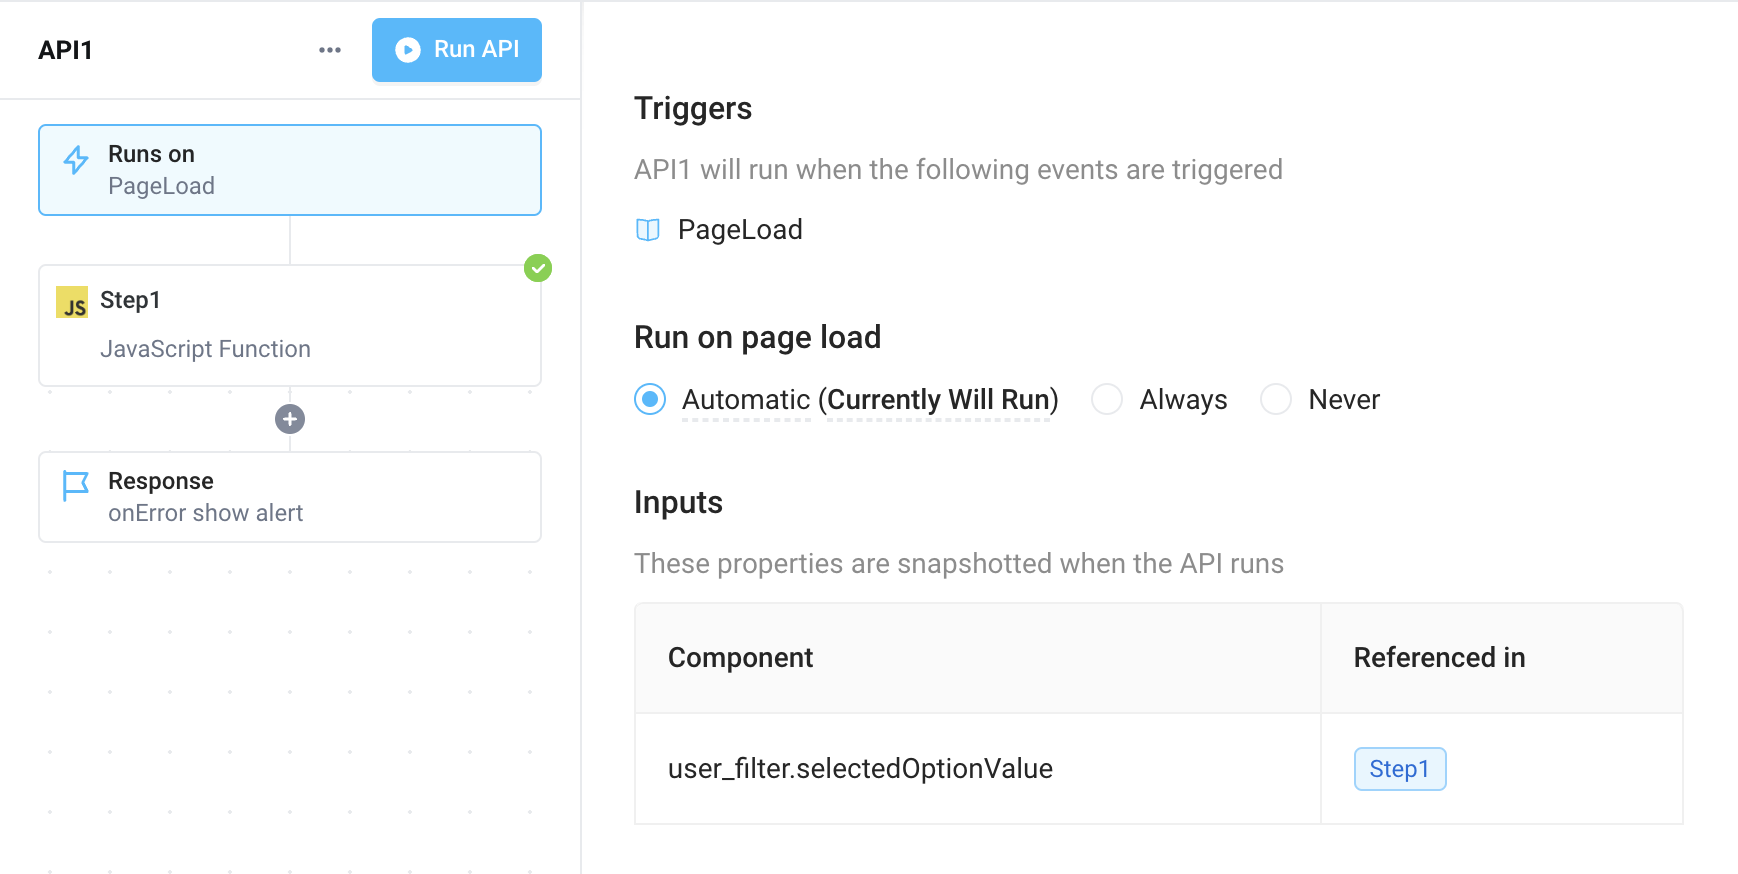Screen dimensions: 1738x874
Task: Select the Runs on PageLoad trigger block
Action: [x=289, y=170]
